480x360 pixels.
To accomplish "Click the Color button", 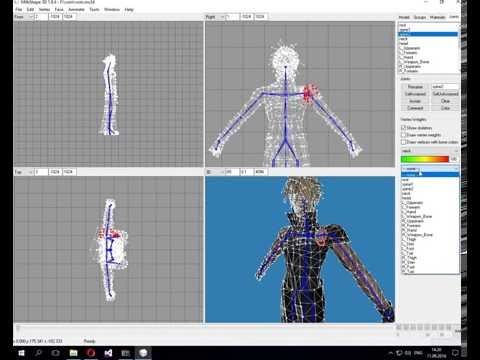I will click(x=445, y=108).
